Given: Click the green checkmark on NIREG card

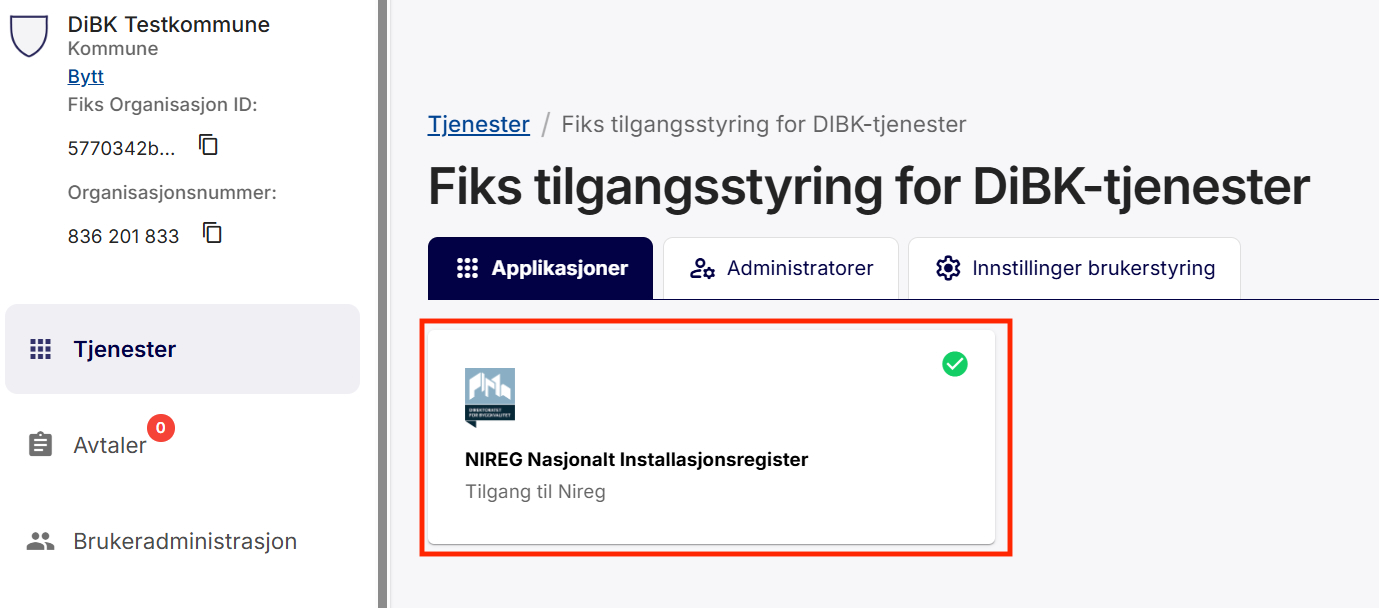Looking at the screenshot, I should [x=954, y=364].
